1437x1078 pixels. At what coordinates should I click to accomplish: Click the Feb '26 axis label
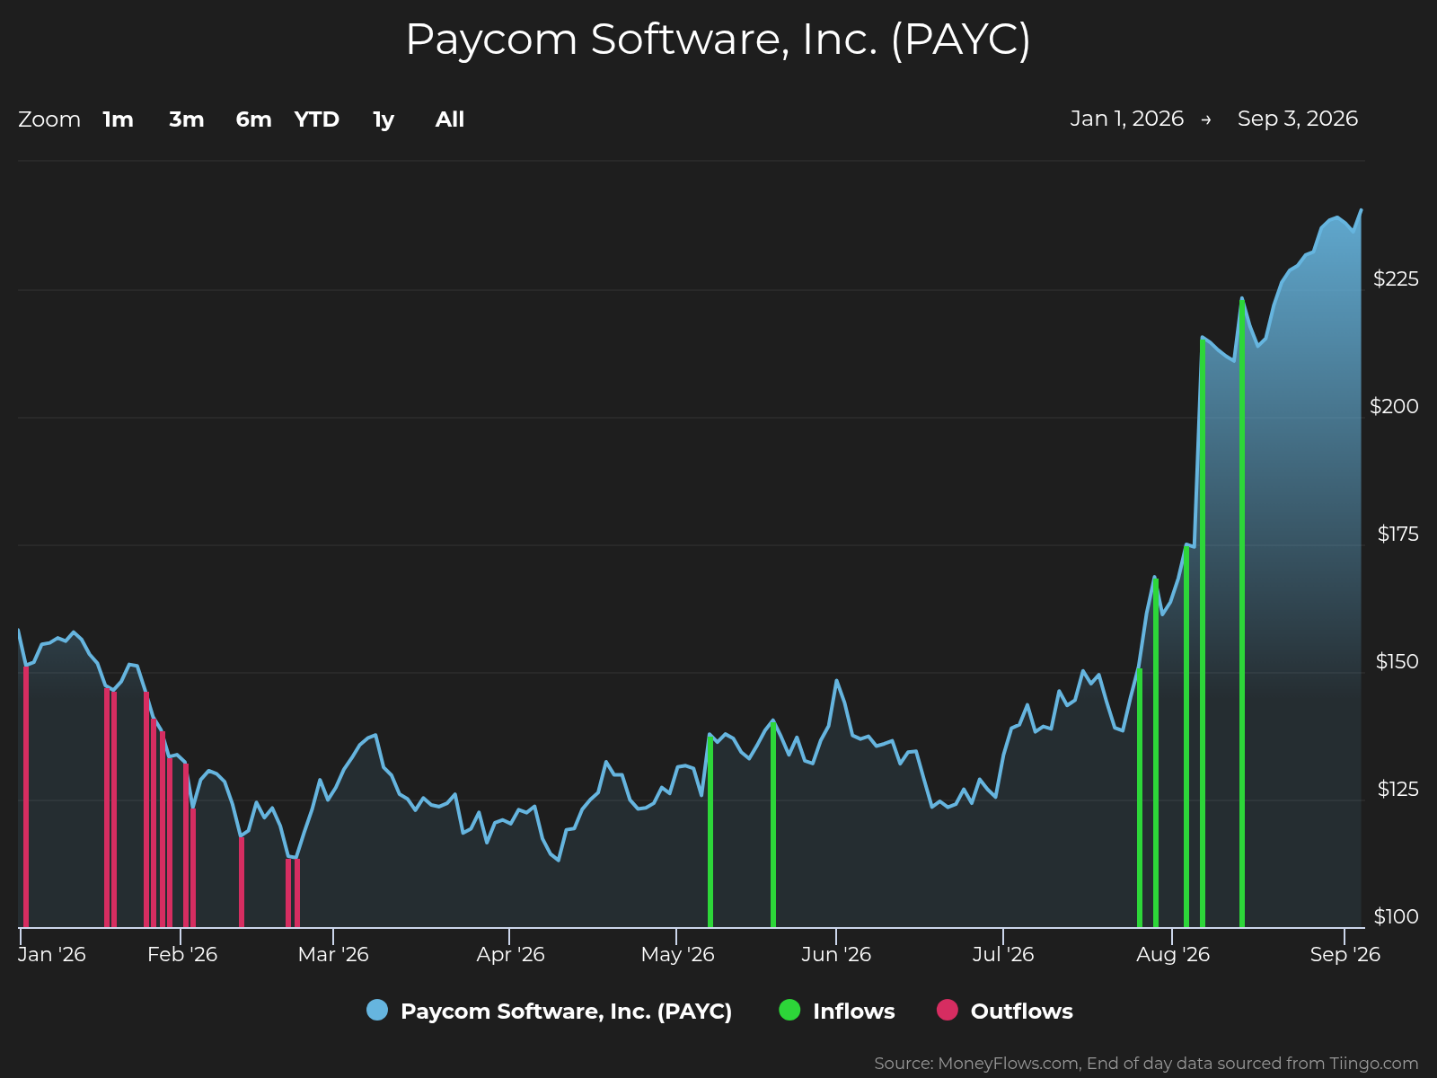182,954
